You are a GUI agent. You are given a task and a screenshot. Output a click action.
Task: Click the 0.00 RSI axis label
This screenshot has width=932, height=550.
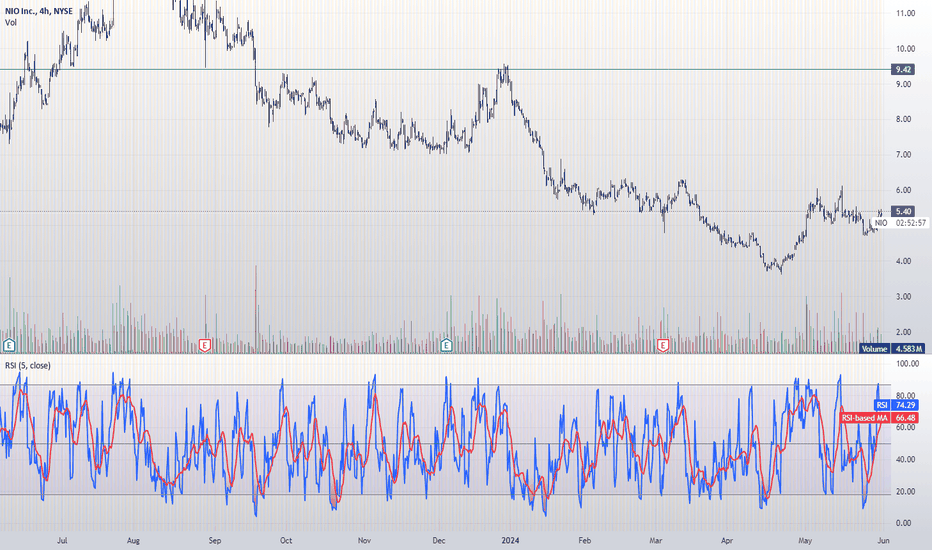click(903, 523)
